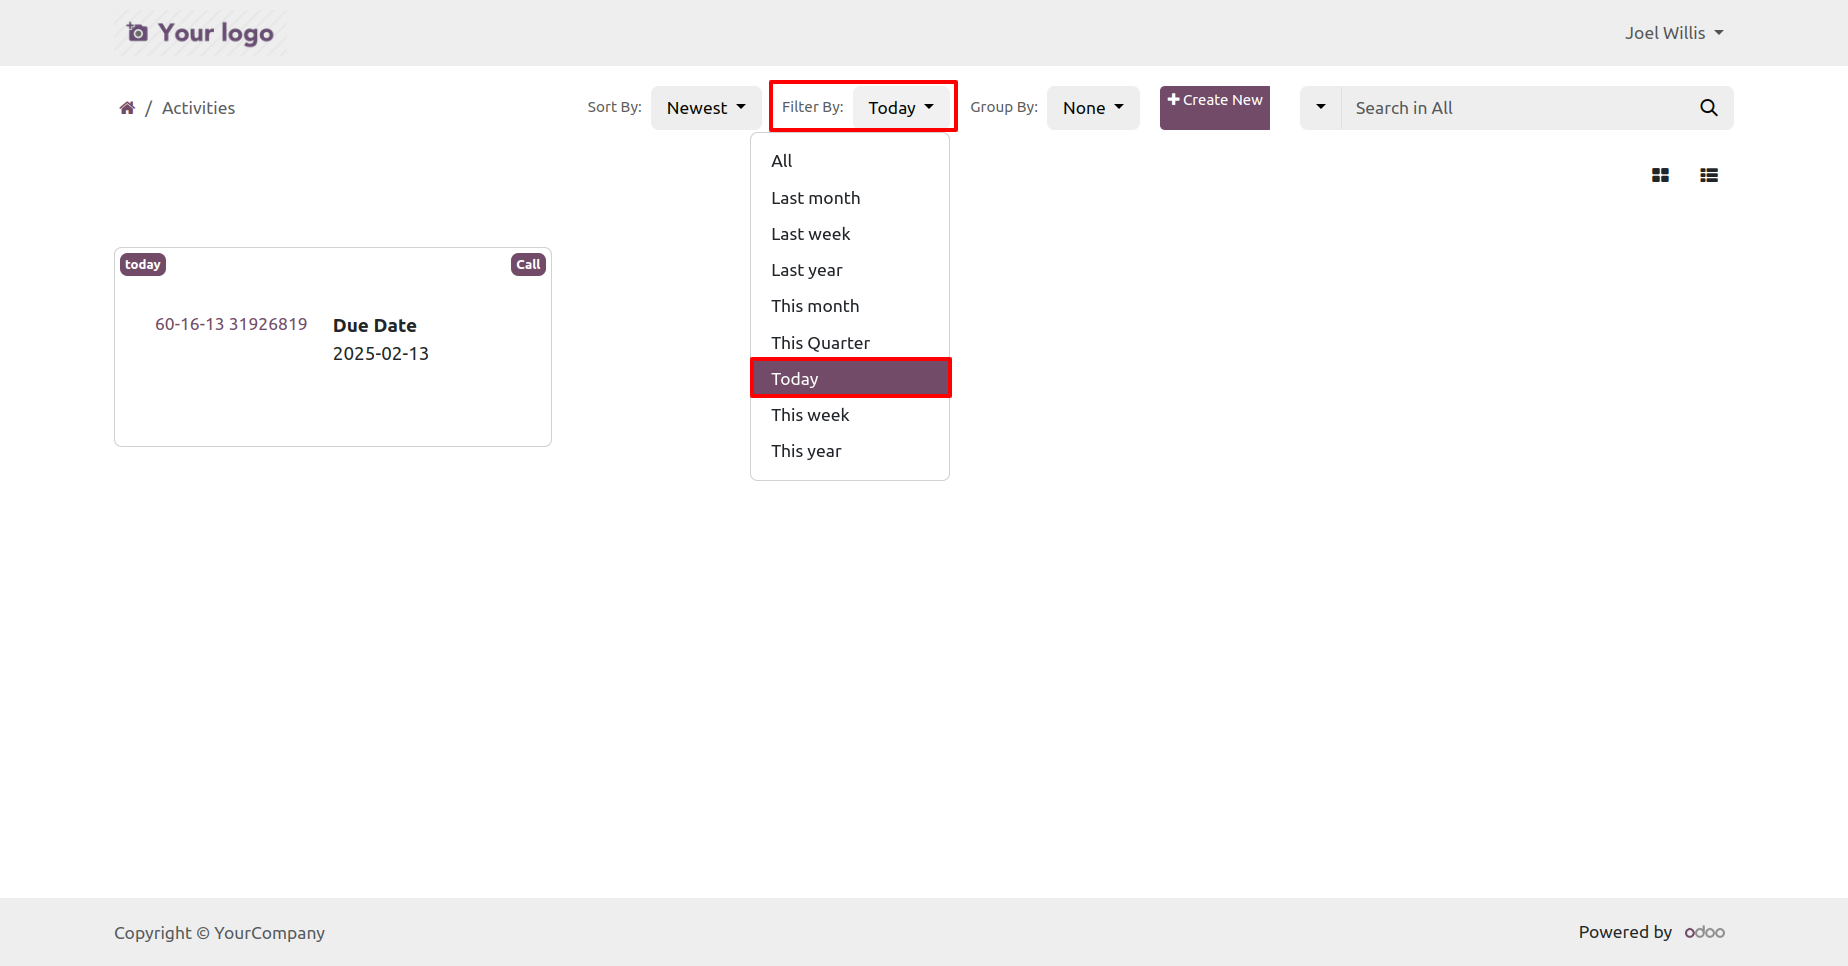Screen dimensions: 1848x966
Task: Filter activities by This month
Action: [850, 306]
